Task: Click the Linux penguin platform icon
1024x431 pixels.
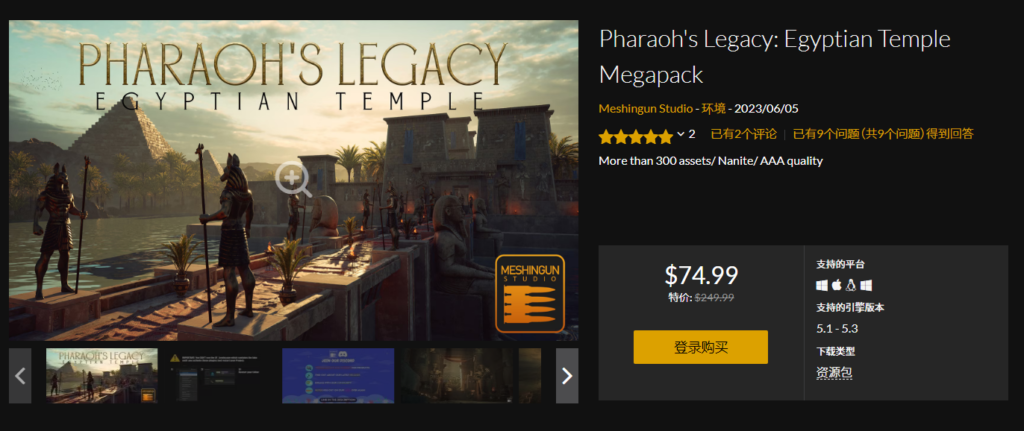Action: point(851,285)
